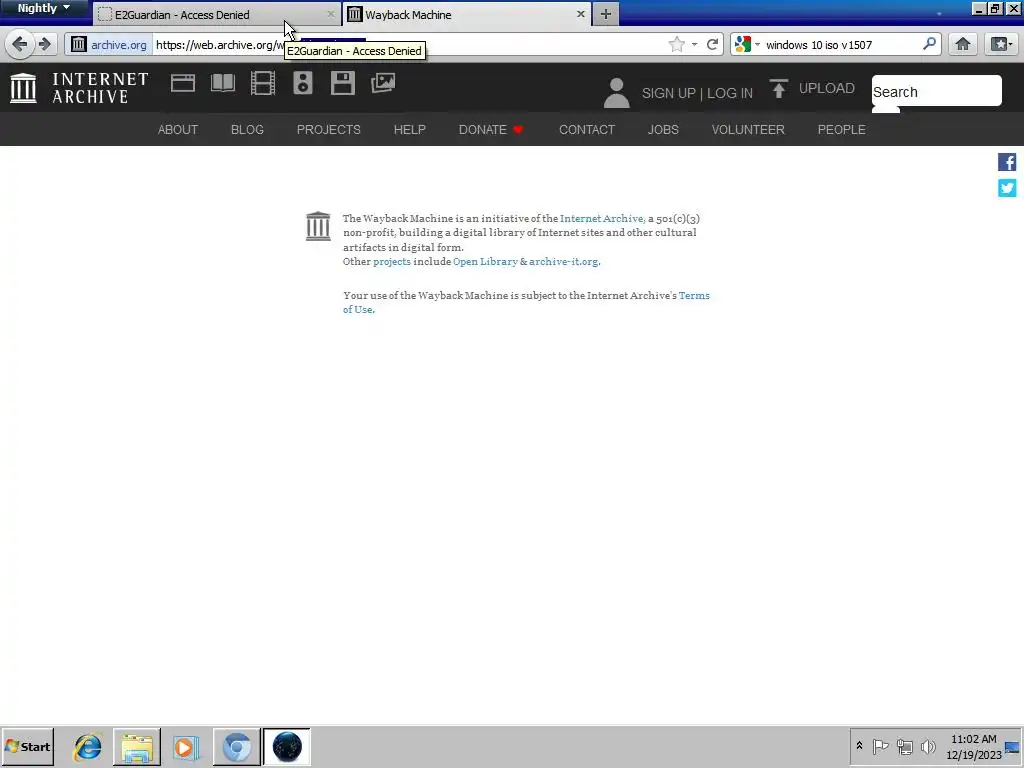Open the Video film strip icon
The height and width of the screenshot is (768, 1024).
click(x=263, y=83)
